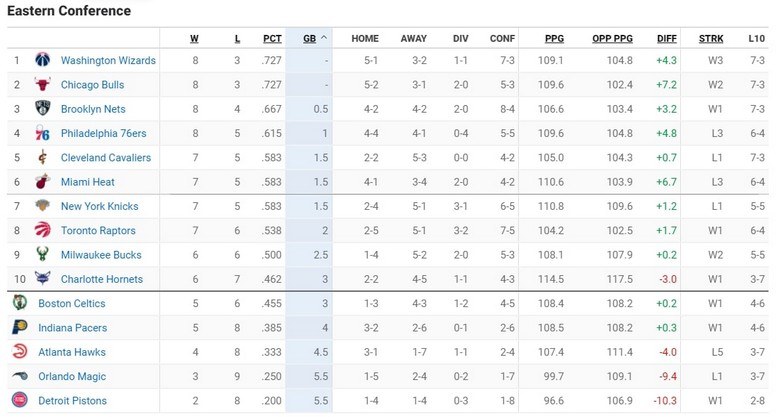Sort standings by W column header
The width and height of the screenshot is (777, 417).
(194, 39)
